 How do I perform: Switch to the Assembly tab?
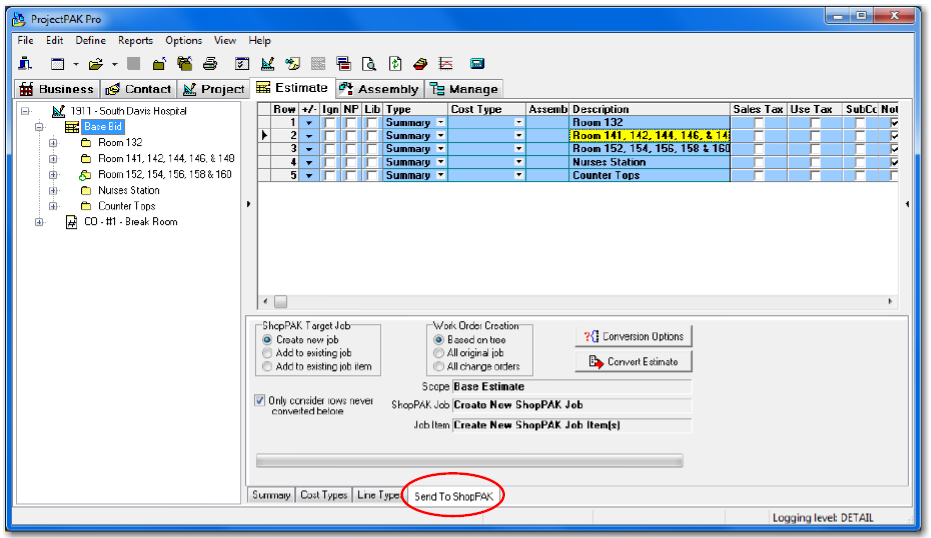(379, 89)
